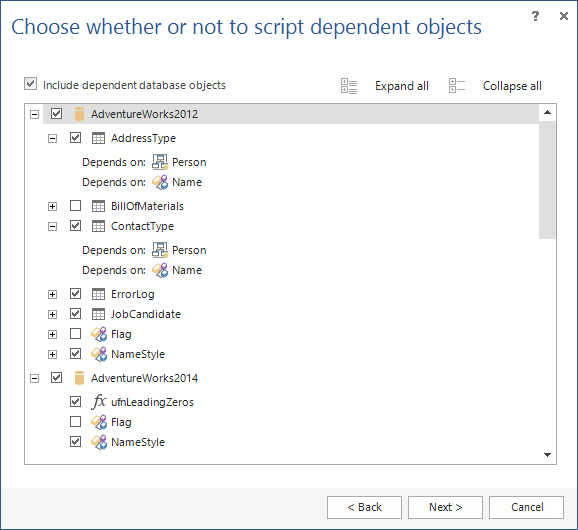Collapse the AdventureWorks2012 database node
Image resolution: width=578 pixels, height=530 pixels.
[34, 115]
